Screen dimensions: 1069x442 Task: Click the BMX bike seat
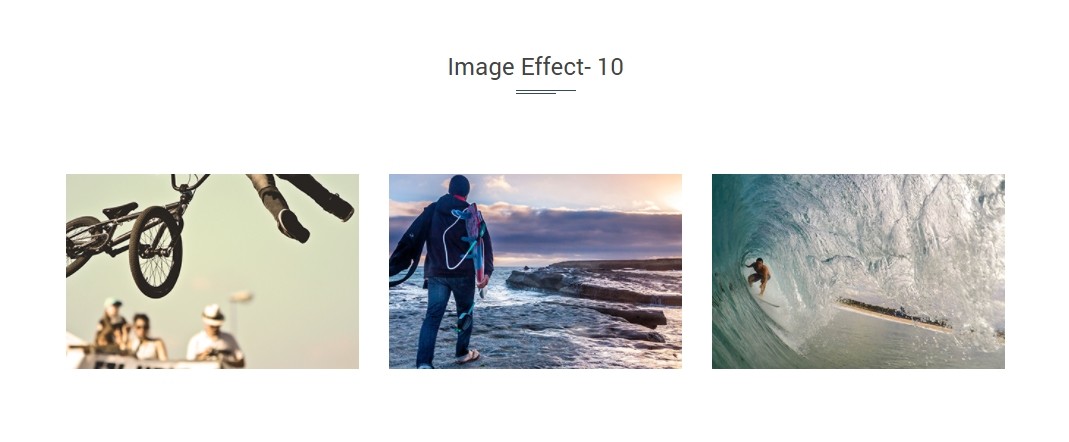pyautogui.click(x=120, y=210)
